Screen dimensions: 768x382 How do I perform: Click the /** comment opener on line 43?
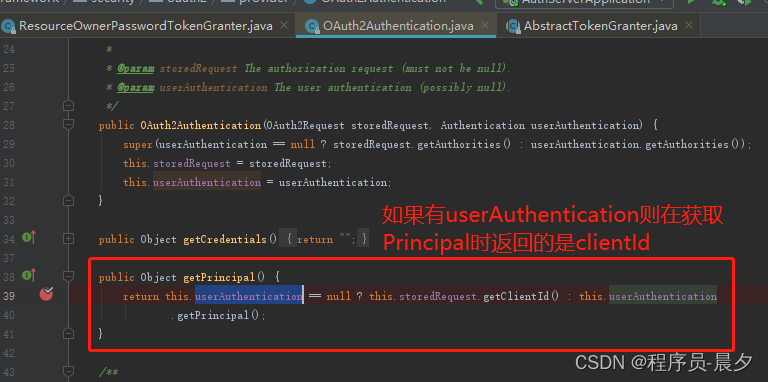tap(108, 372)
